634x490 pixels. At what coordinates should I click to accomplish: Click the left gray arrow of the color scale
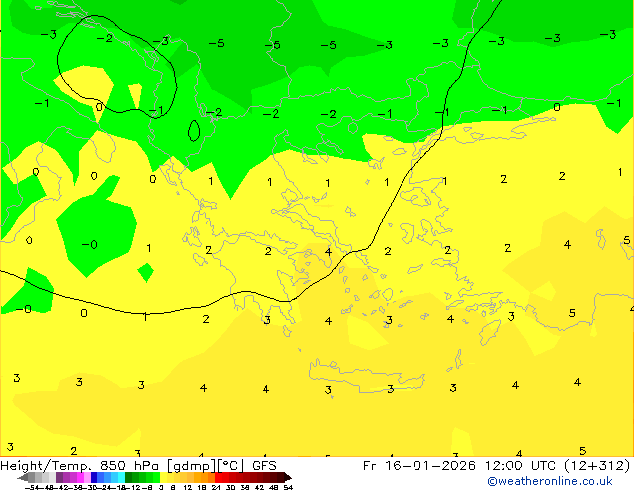(x=23, y=478)
